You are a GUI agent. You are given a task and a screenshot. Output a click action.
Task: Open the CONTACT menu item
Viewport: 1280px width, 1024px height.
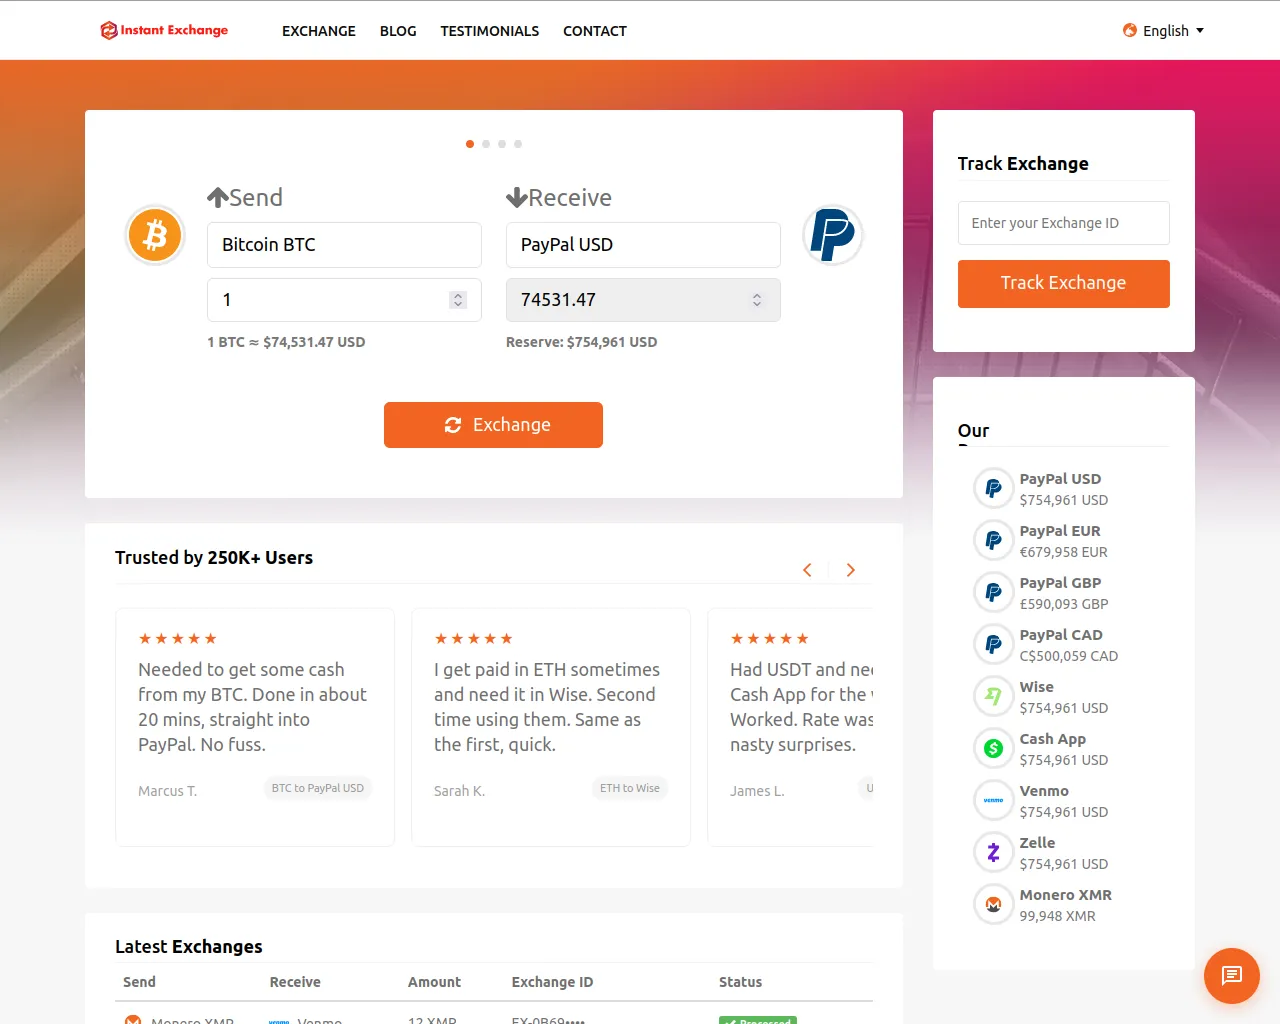point(595,31)
